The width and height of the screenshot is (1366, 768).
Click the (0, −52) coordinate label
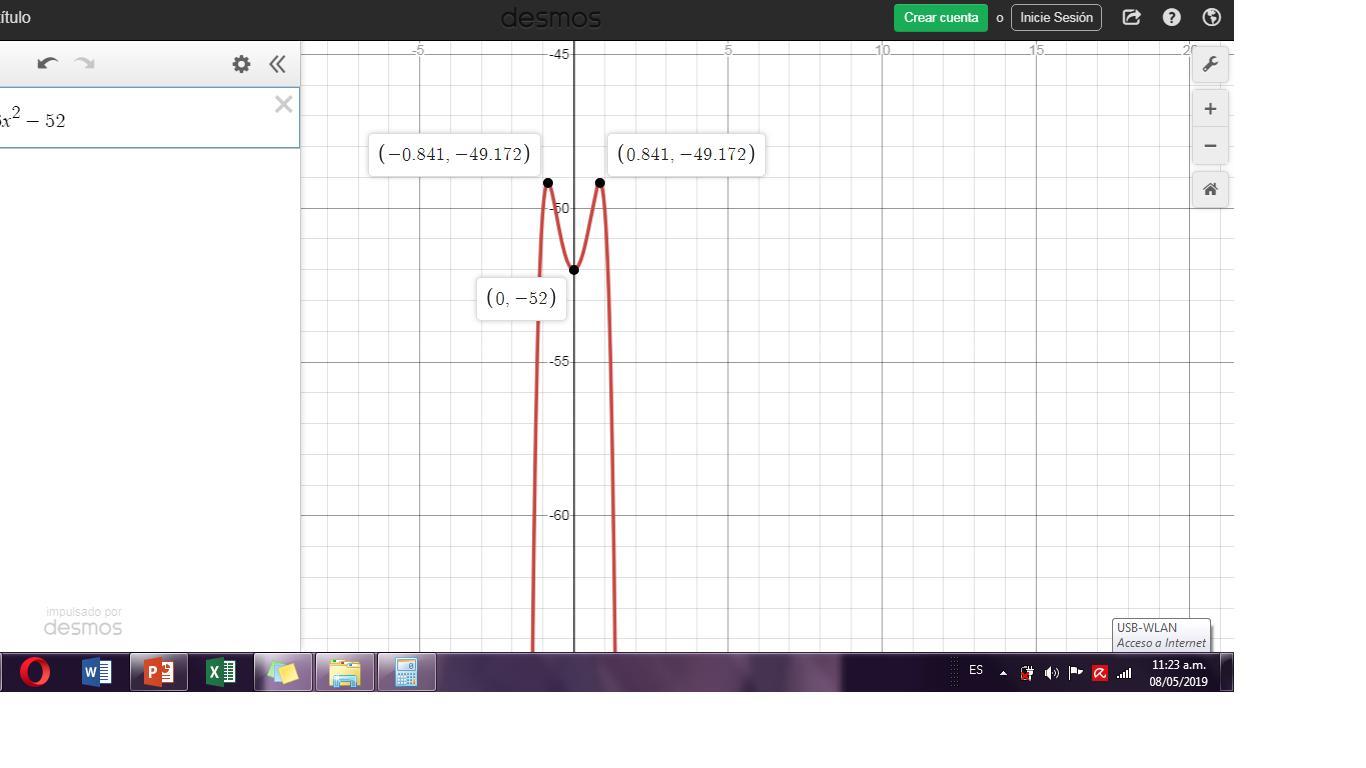coord(521,298)
